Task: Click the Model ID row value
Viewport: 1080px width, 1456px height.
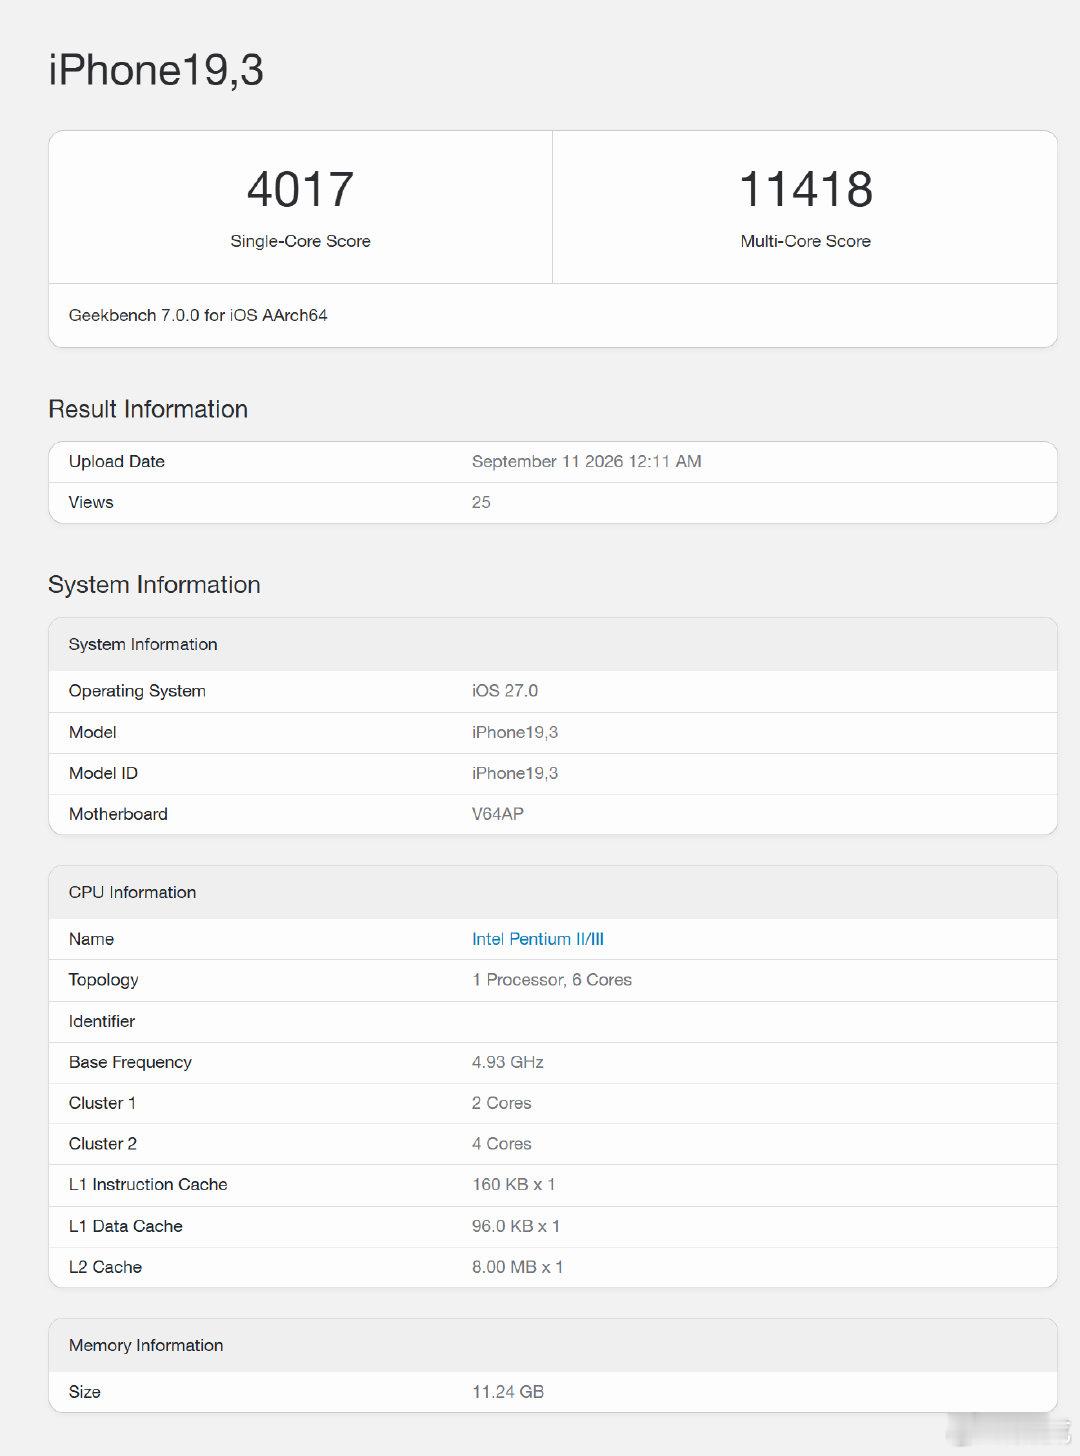Action: (x=515, y=773)
